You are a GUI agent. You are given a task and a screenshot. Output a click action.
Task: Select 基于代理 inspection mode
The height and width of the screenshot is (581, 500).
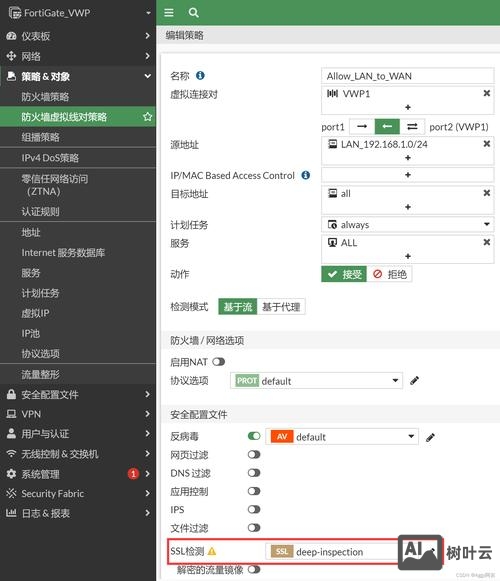(x=281, y=307)
